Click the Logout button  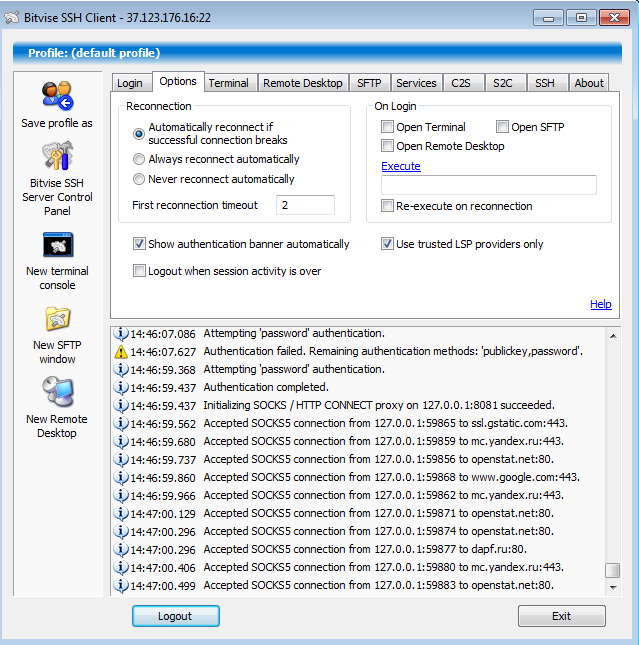tap(176, 616)
